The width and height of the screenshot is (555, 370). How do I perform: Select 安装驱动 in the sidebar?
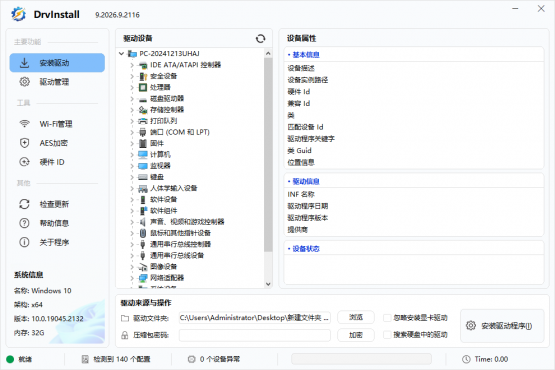tap(57, 63)
